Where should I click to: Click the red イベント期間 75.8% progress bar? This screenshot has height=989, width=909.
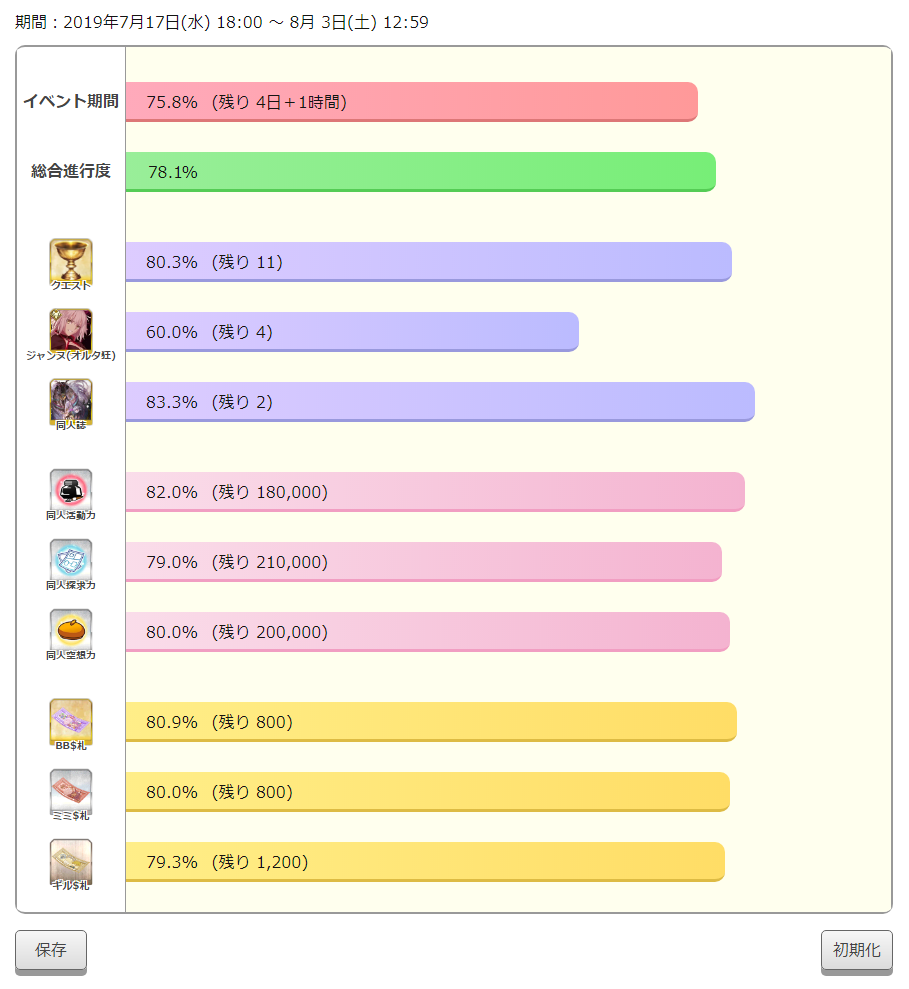pyautogui.click(x=411, y=102)
